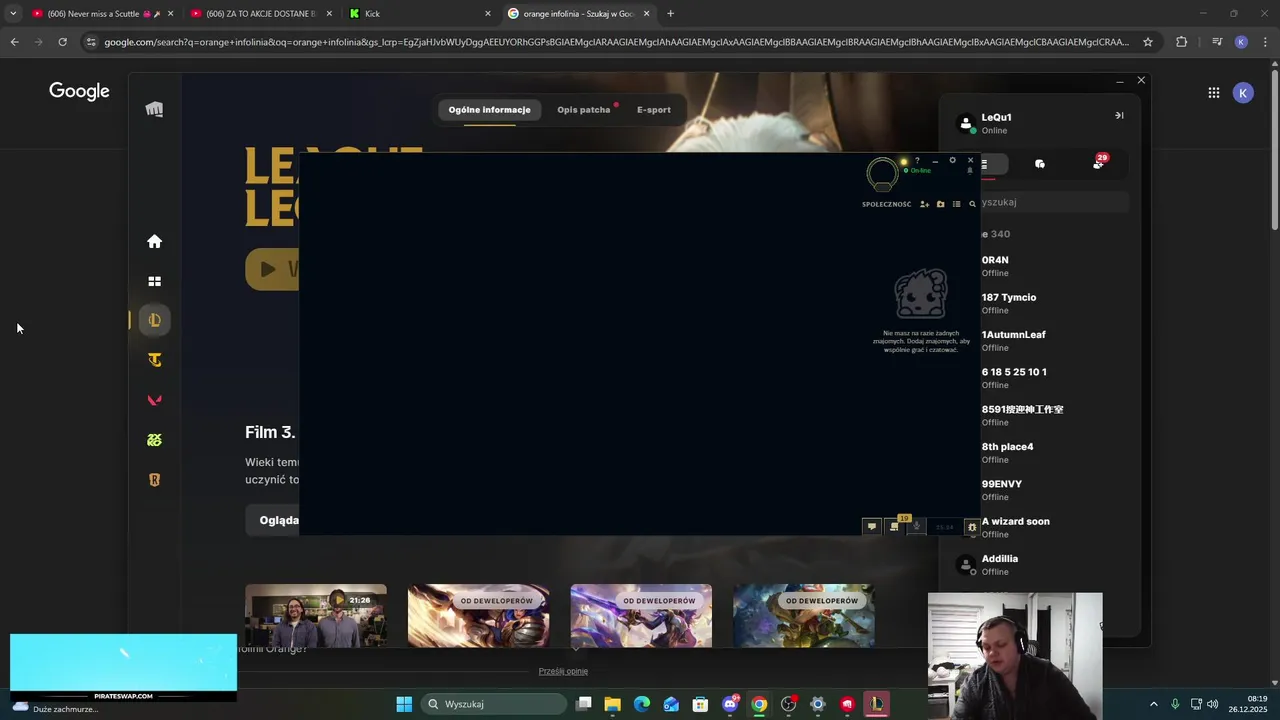Click Chrome address bar URL
Viewport: 1280px width, 720px height.
(616, 42)
